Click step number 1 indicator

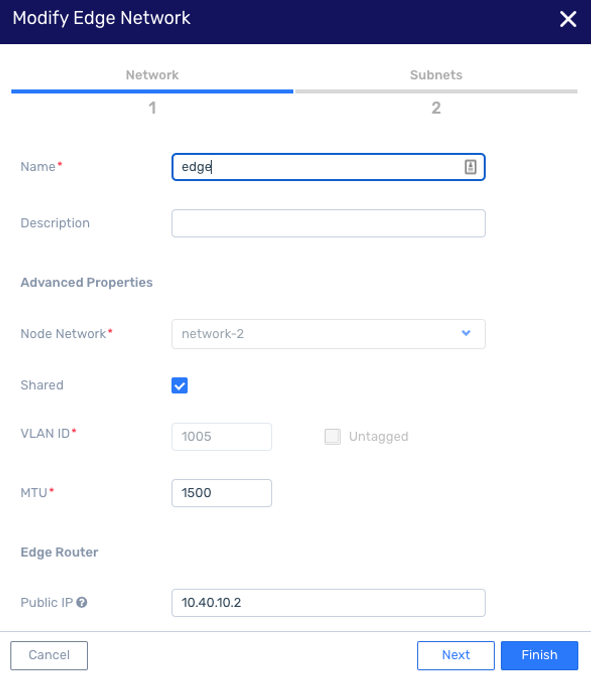[152, 108]
